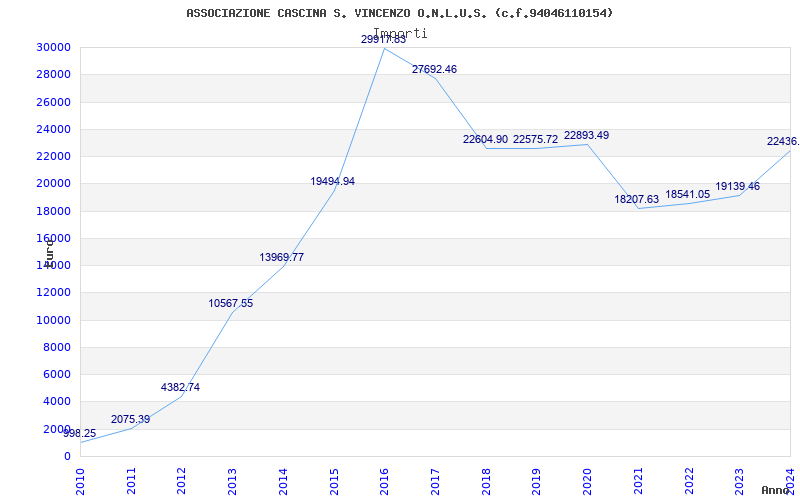Select the data label 10567.55

coord(231,304)
